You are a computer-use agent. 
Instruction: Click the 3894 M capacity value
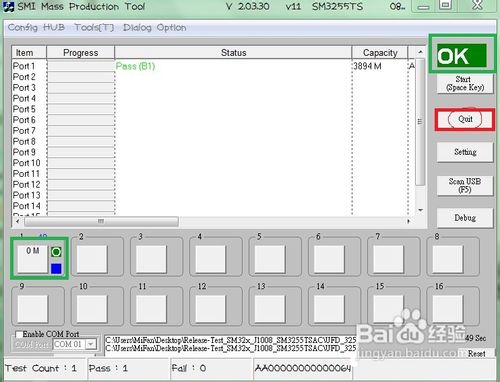coord(367,66)
